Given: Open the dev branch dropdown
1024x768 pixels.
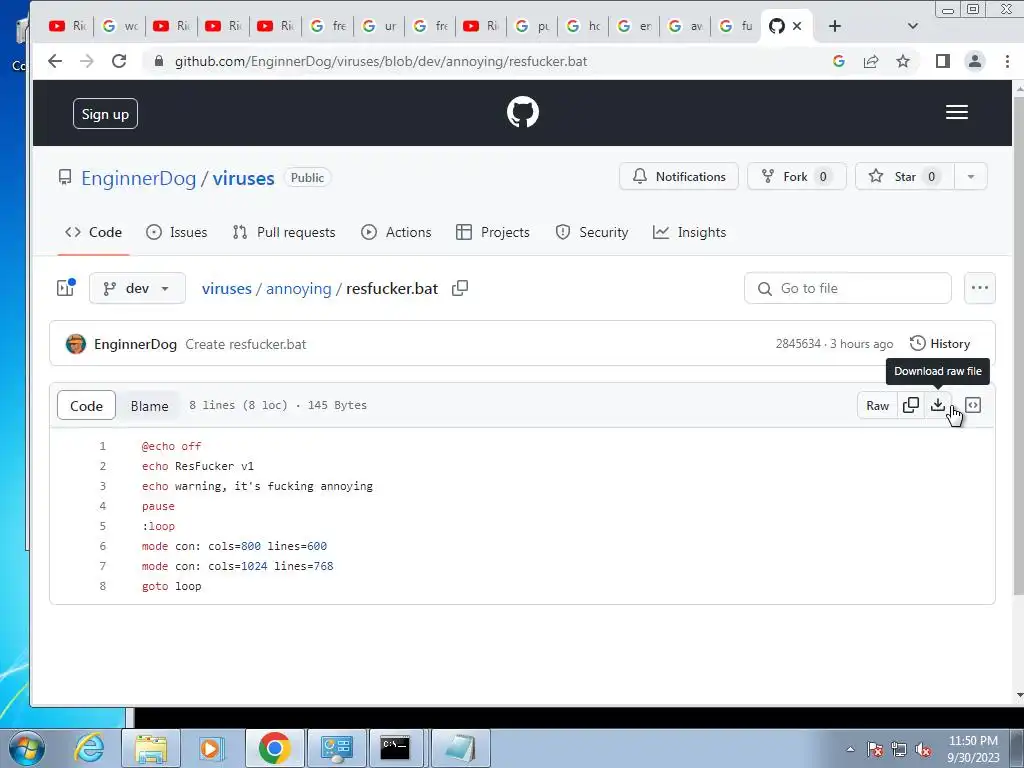Looking at the screenshot, I should [x=137, y=288].
